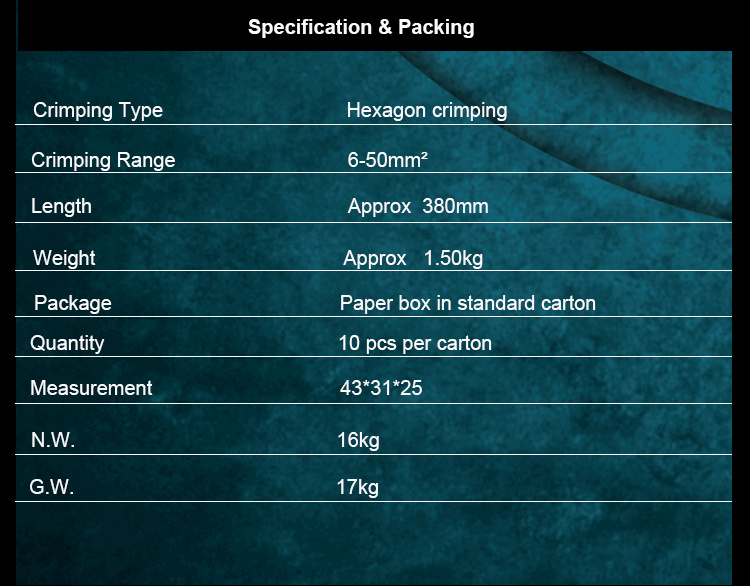Click Paper box in standard carton text
Screen dimensions: 750x586
(468, 303)
